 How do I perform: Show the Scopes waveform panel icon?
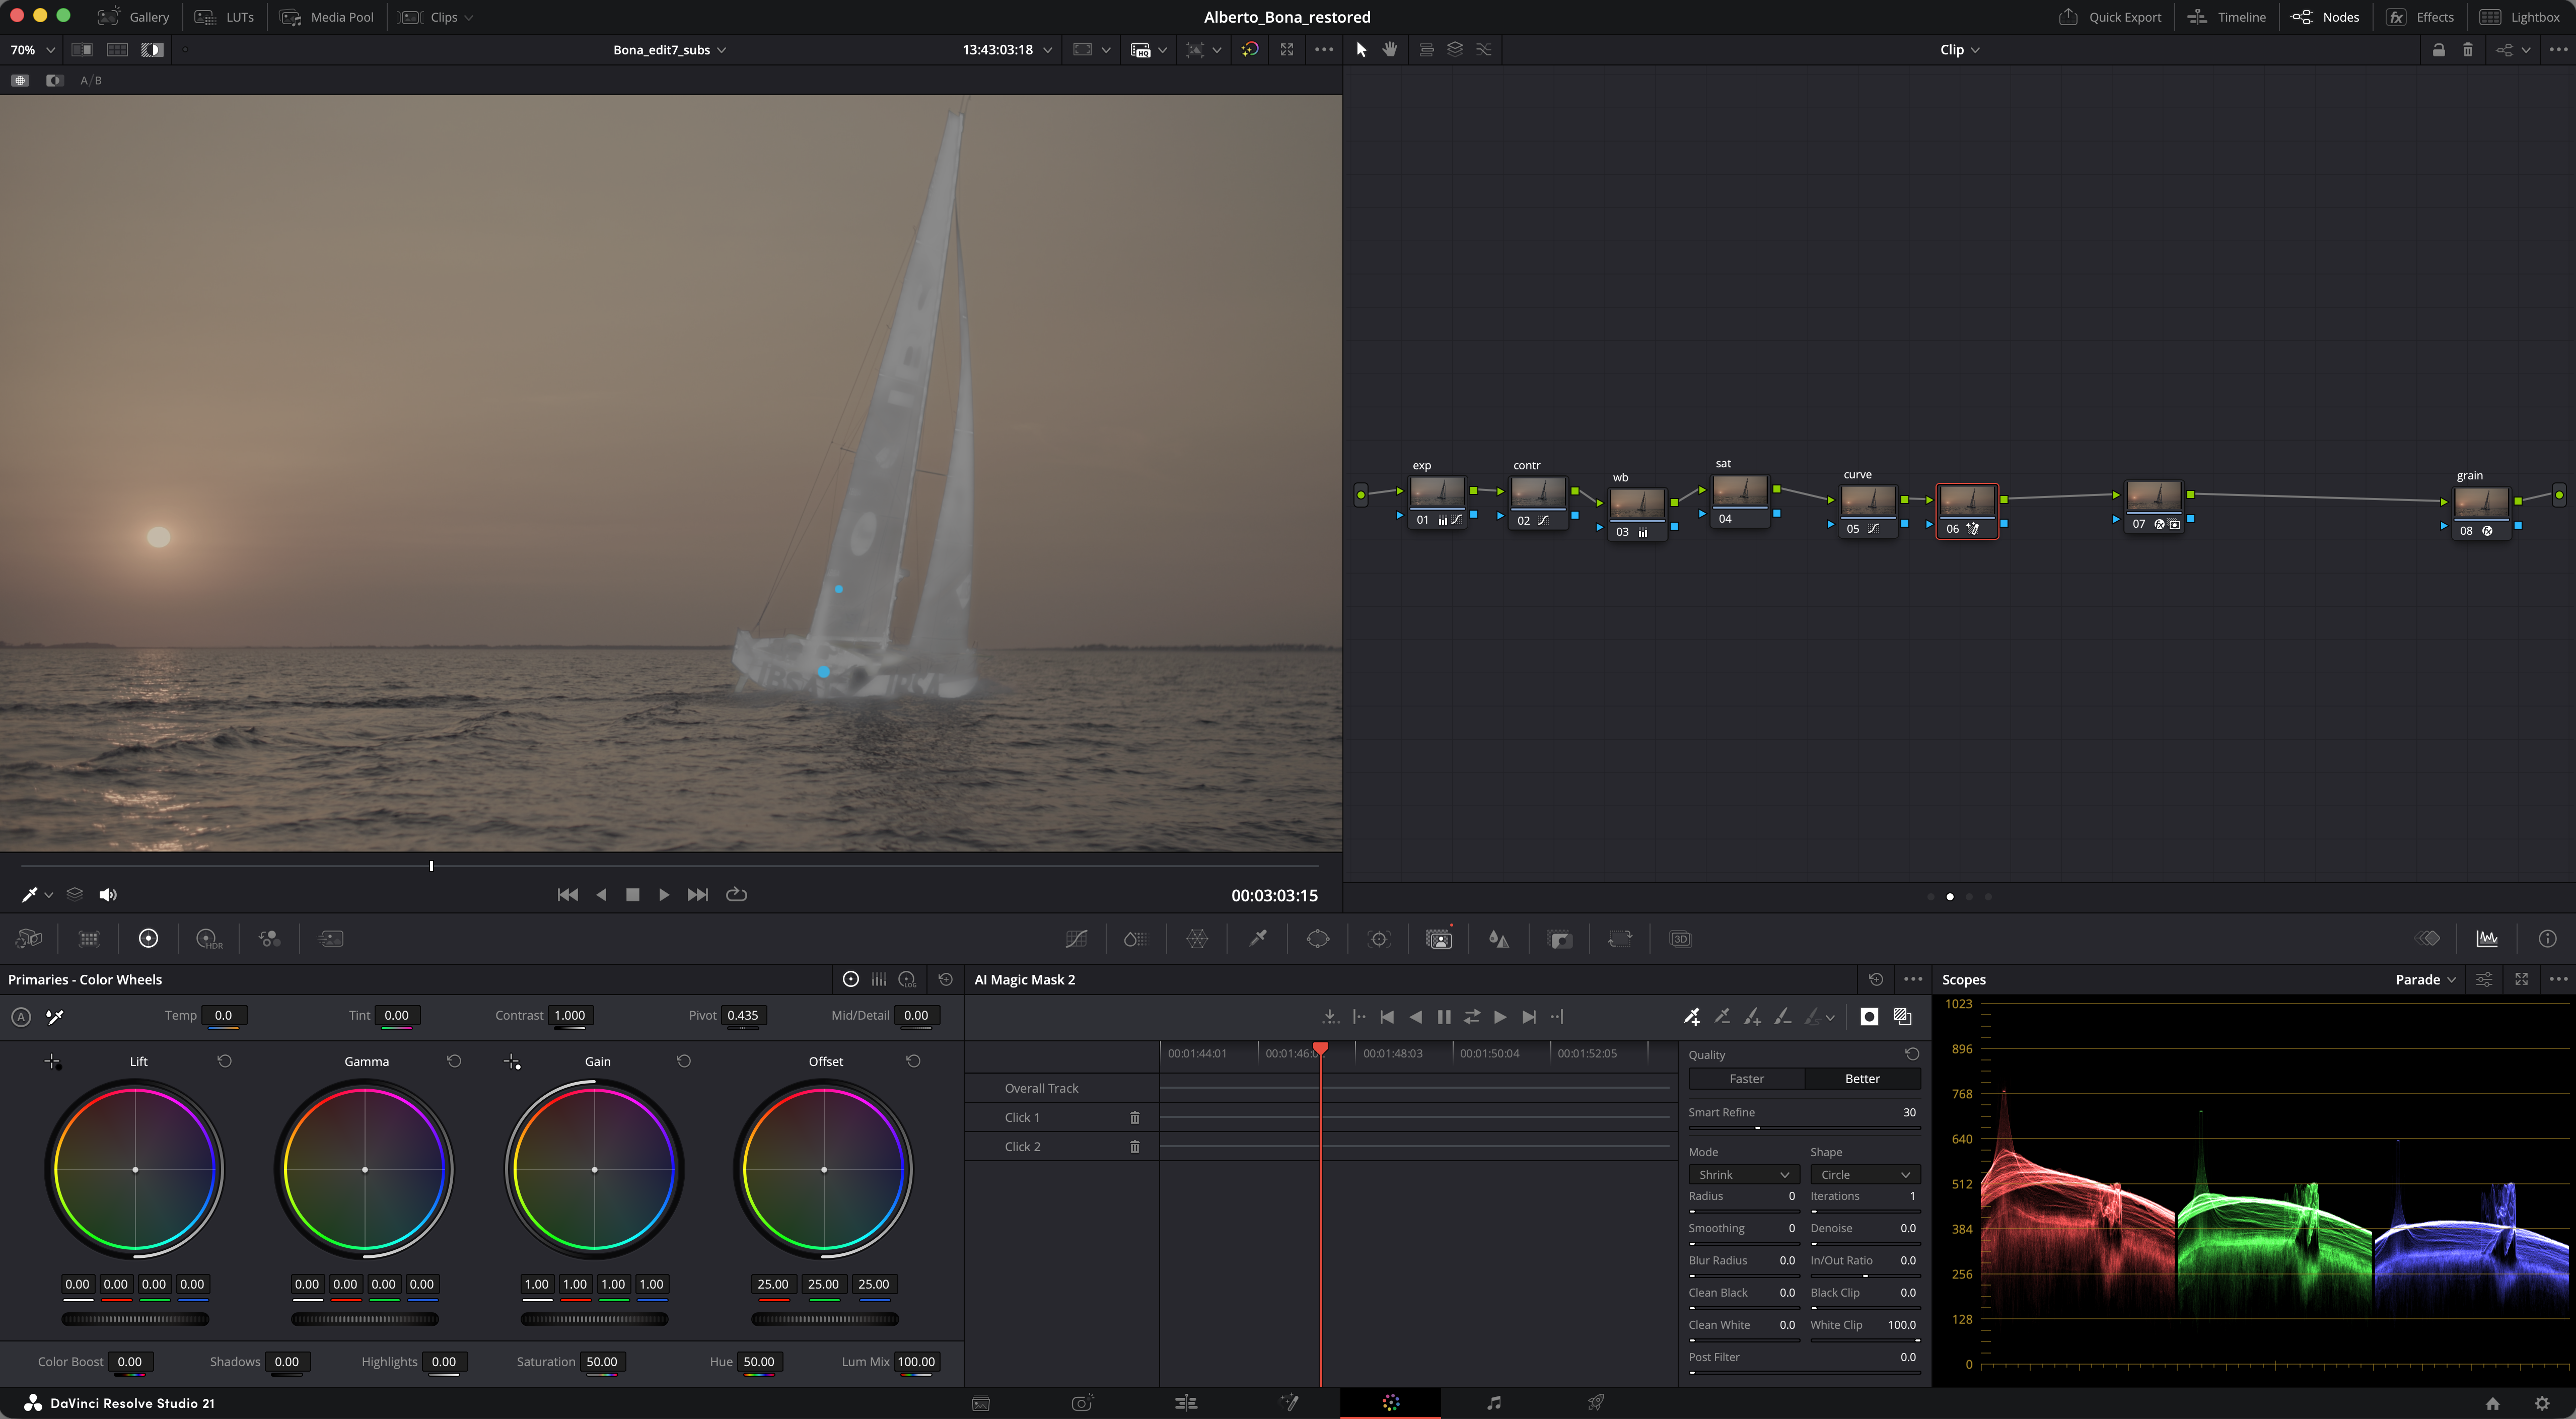pos(2486,939)
